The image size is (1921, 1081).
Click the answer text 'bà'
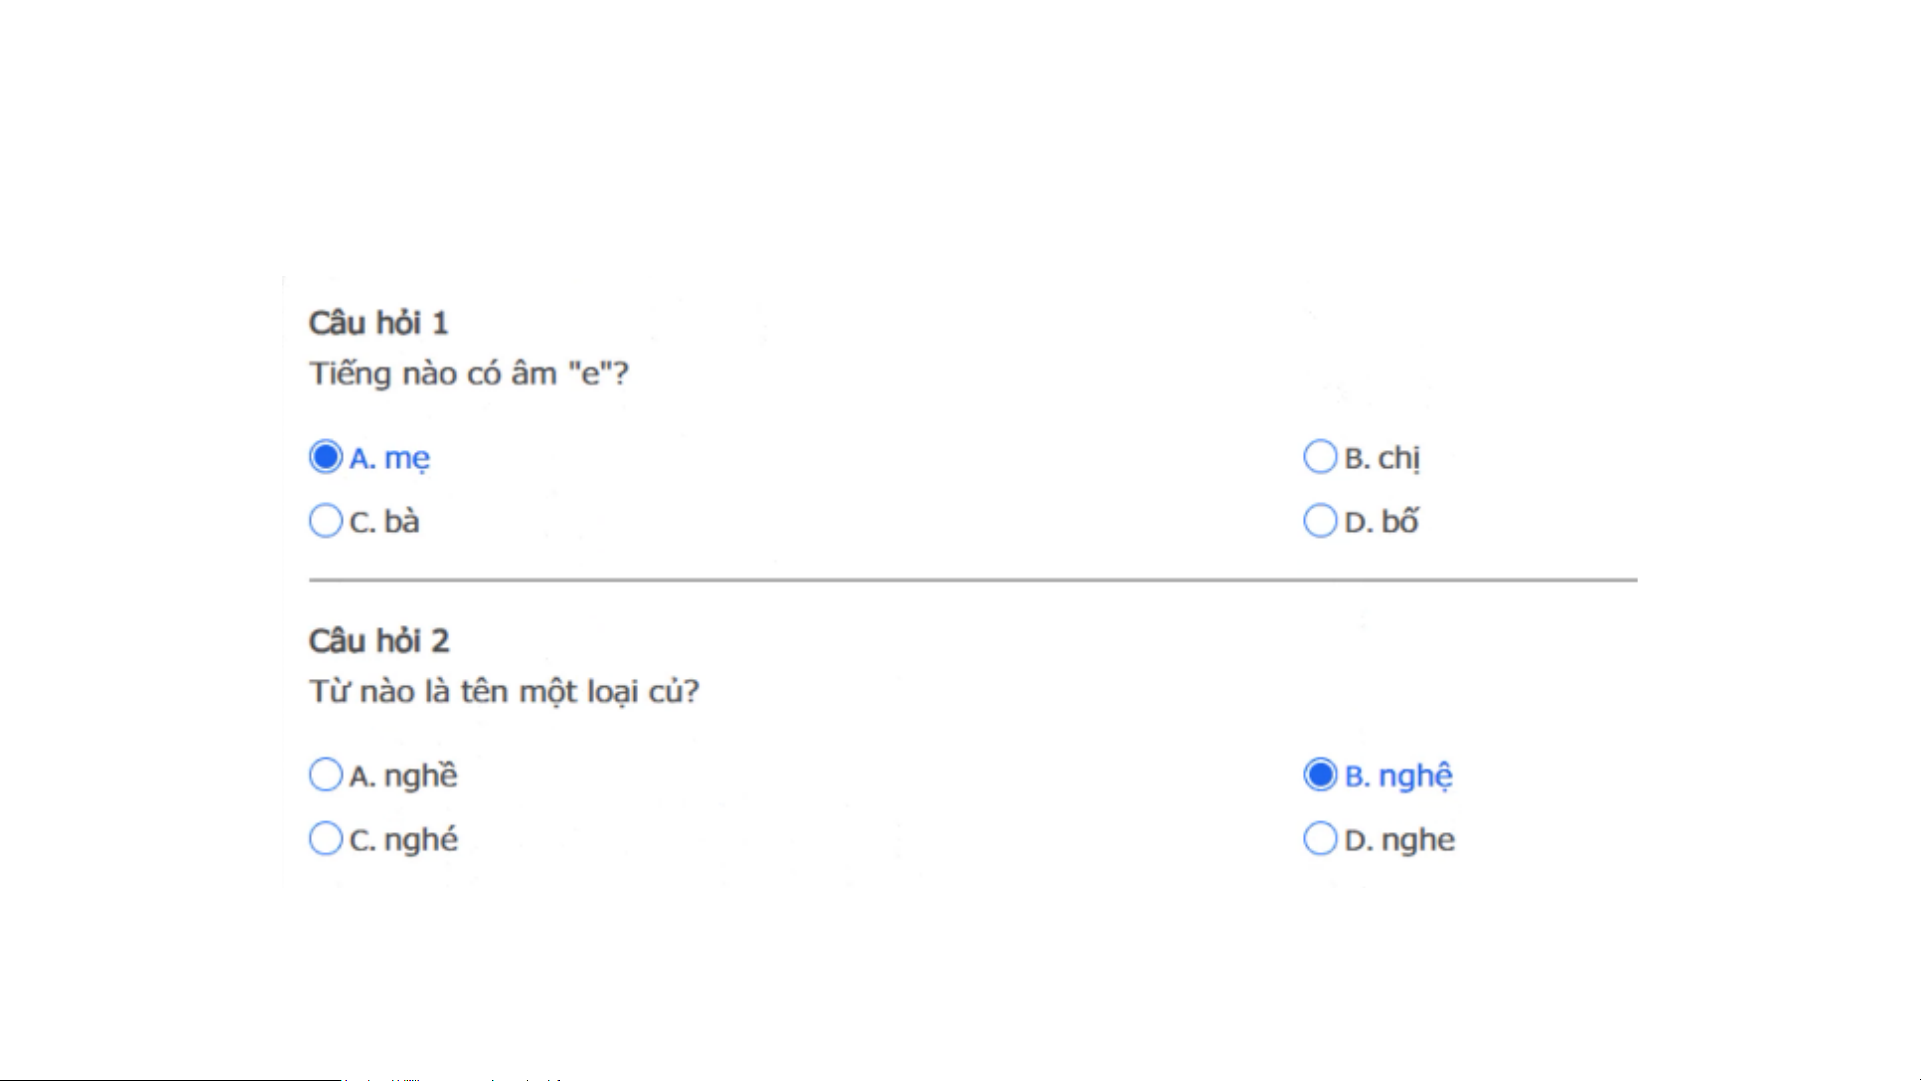tap(402, 522)
